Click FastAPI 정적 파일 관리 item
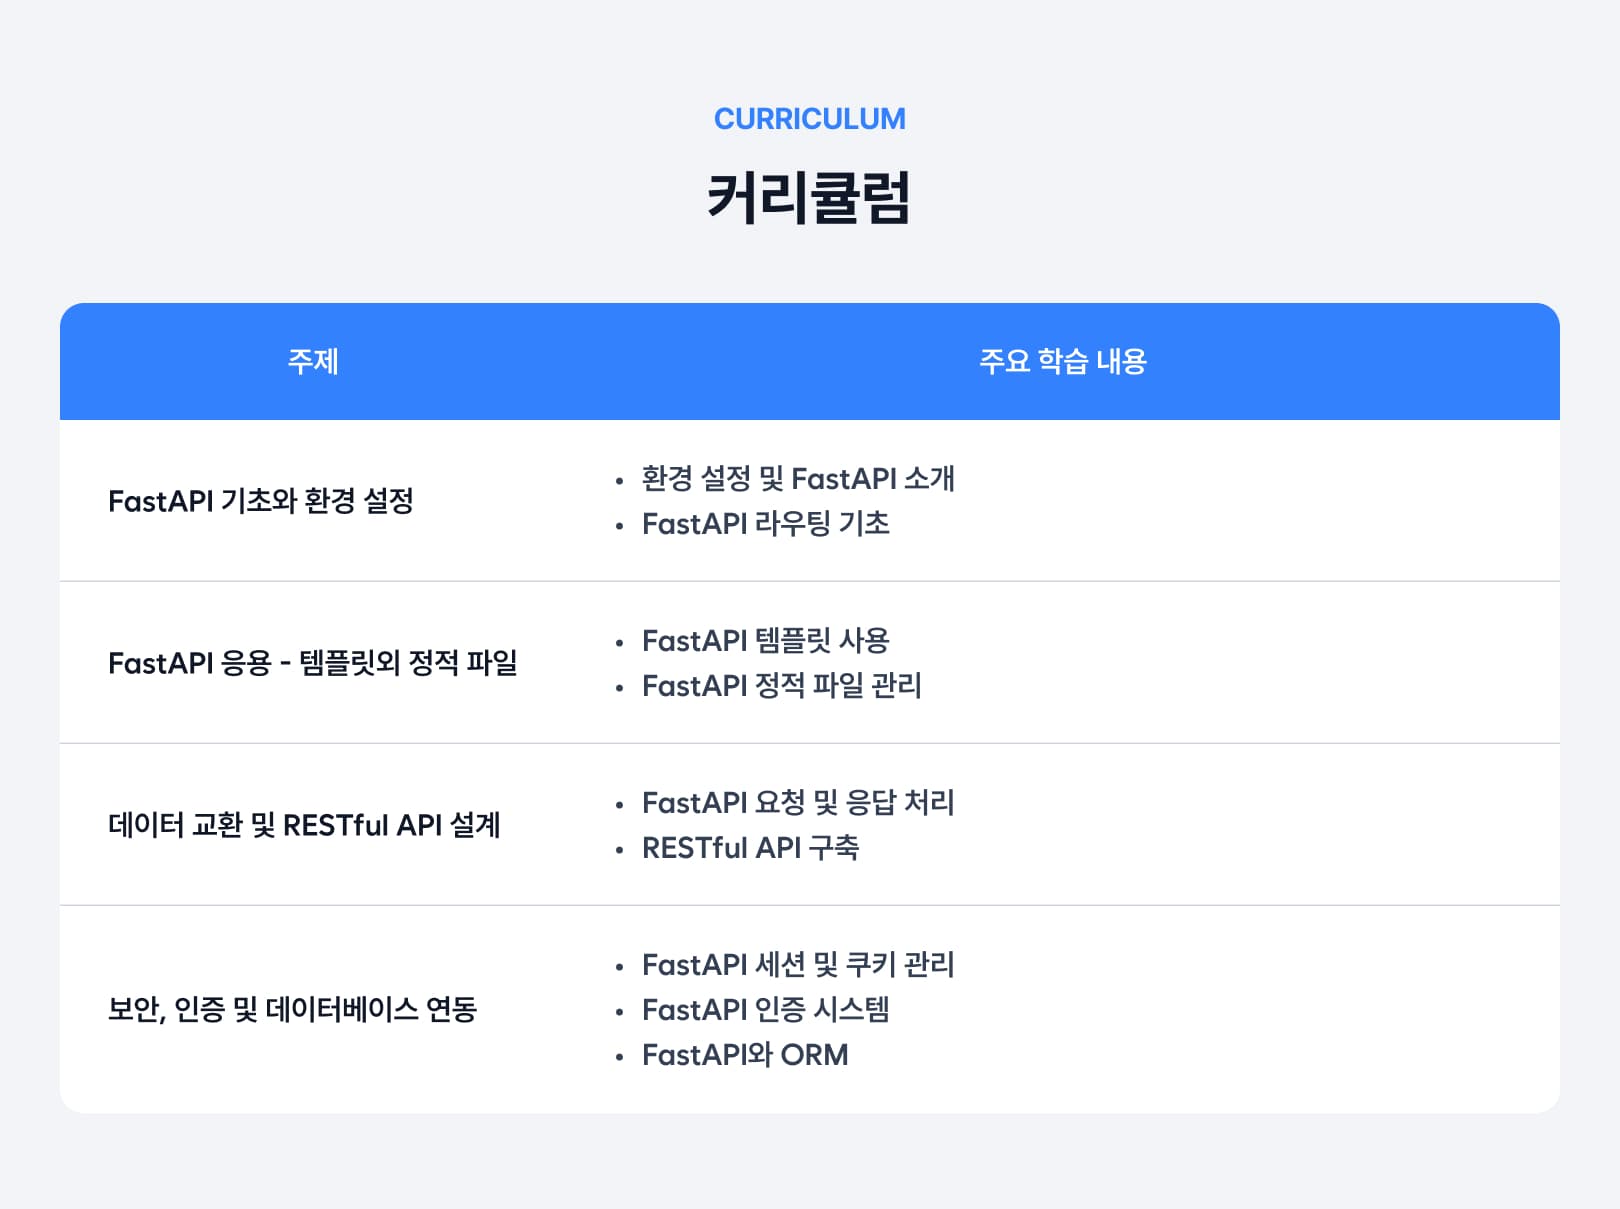This screenshot has width=1620, height=1209. [782, 686]
